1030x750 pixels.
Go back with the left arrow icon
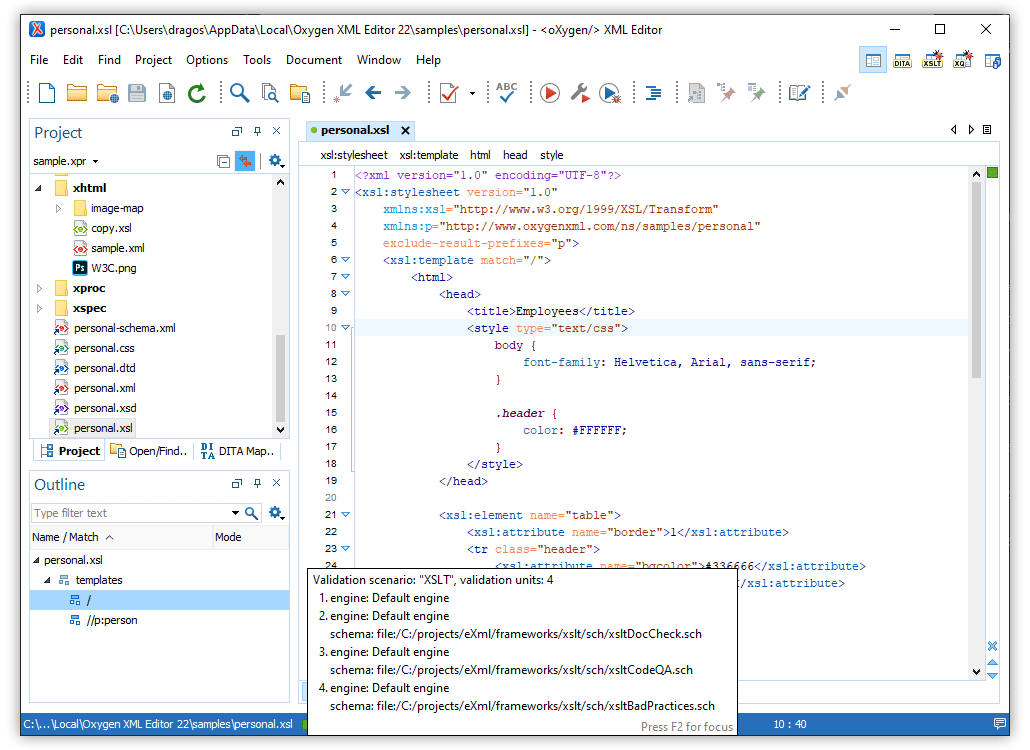pyautogui.click(x=373, y=93)
